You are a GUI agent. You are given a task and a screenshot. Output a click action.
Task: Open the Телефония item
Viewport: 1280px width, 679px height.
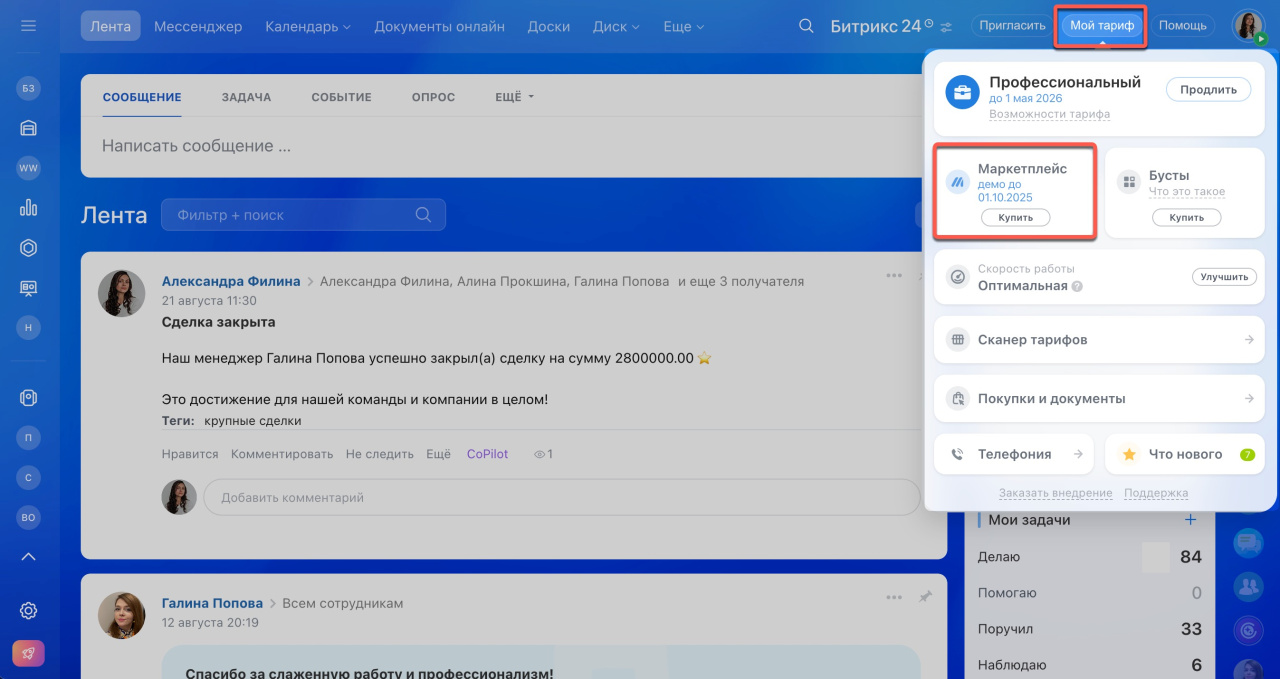1015,454
